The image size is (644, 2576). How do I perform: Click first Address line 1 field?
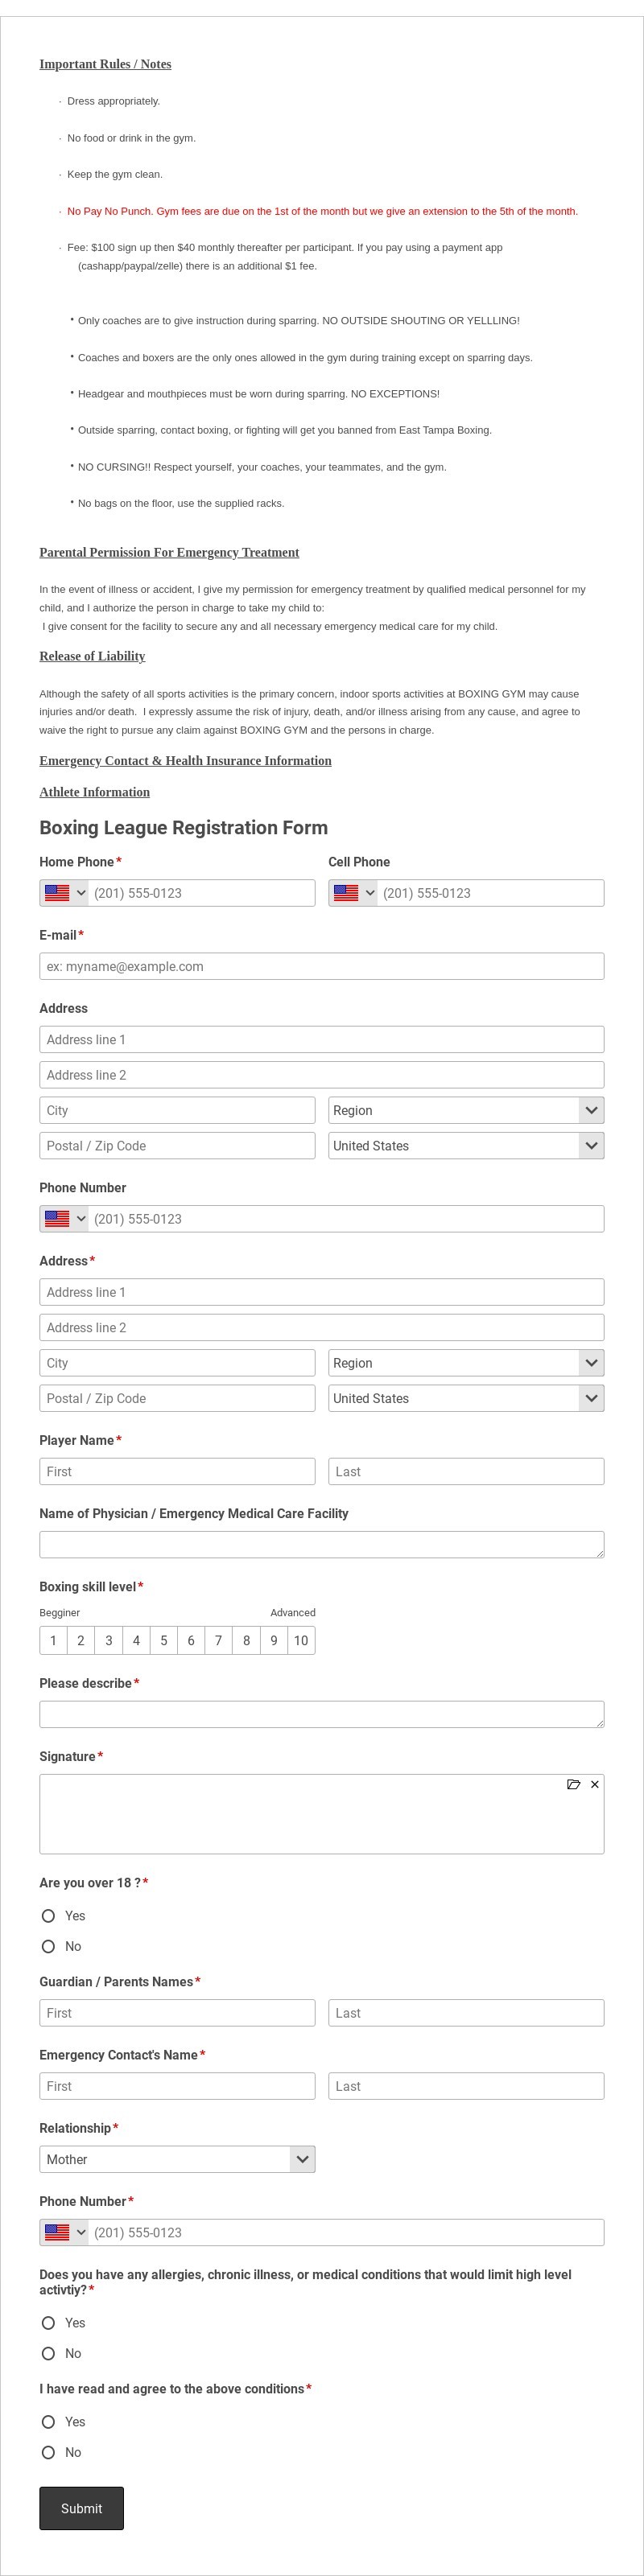(x=322, y=1039)
